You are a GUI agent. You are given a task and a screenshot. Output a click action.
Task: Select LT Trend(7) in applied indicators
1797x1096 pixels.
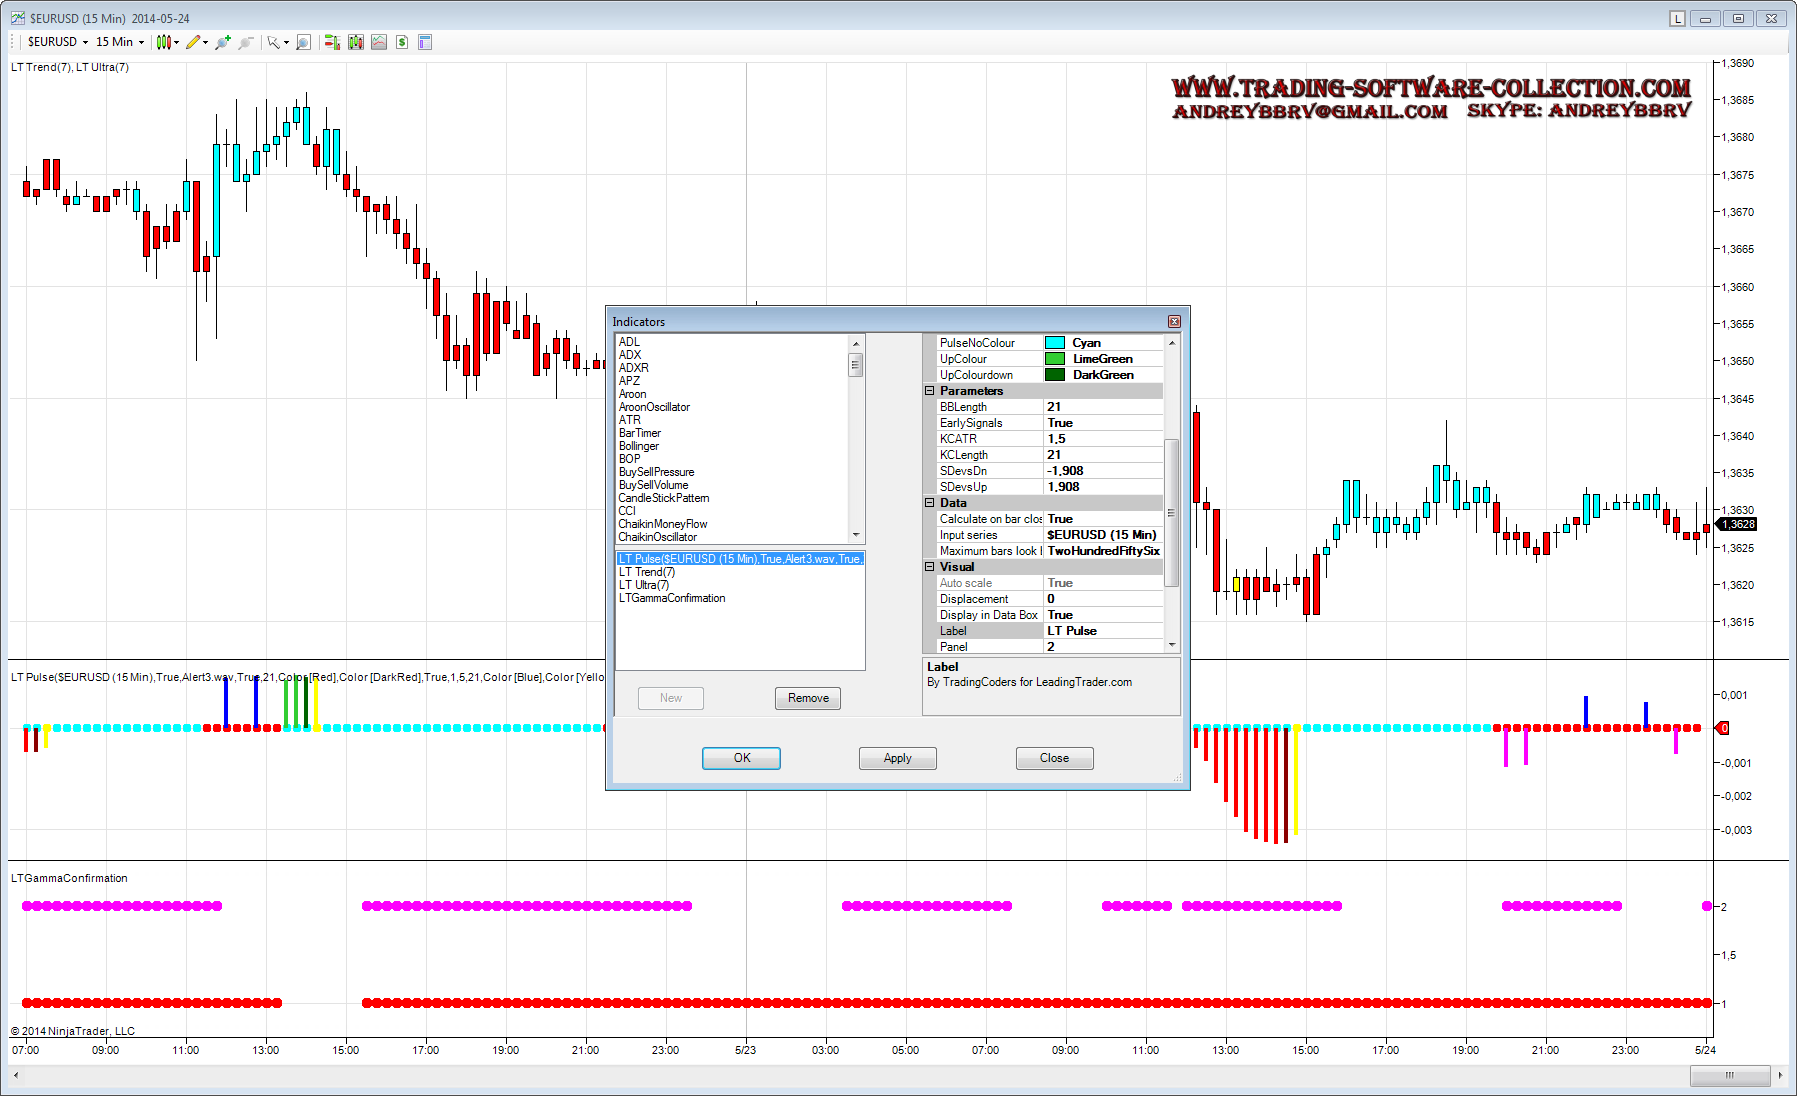click(x=647, y=572)
